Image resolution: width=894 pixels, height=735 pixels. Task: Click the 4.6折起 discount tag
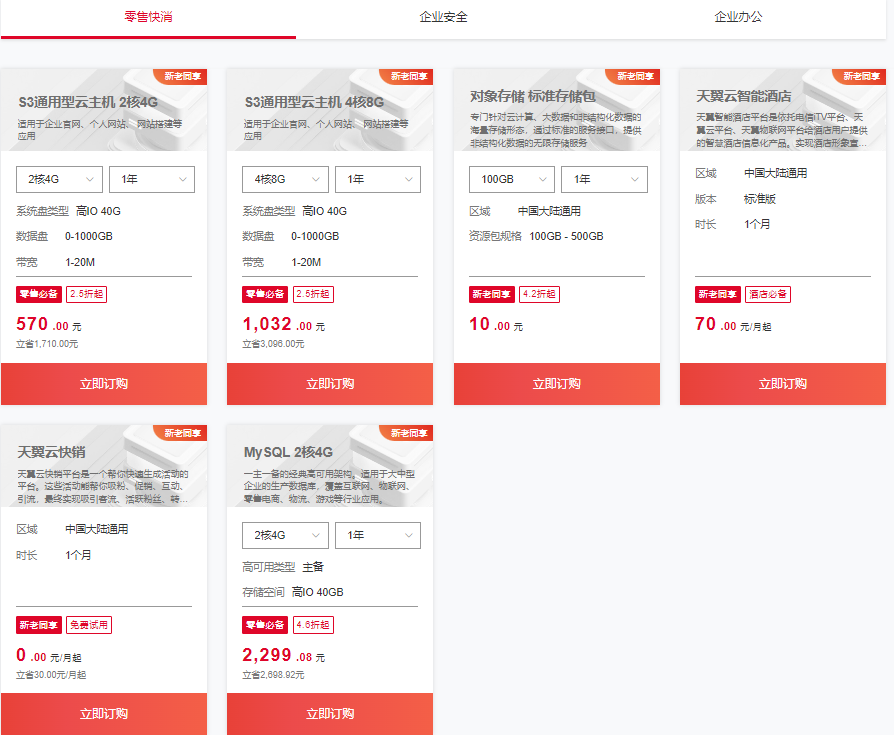[313, 625]
